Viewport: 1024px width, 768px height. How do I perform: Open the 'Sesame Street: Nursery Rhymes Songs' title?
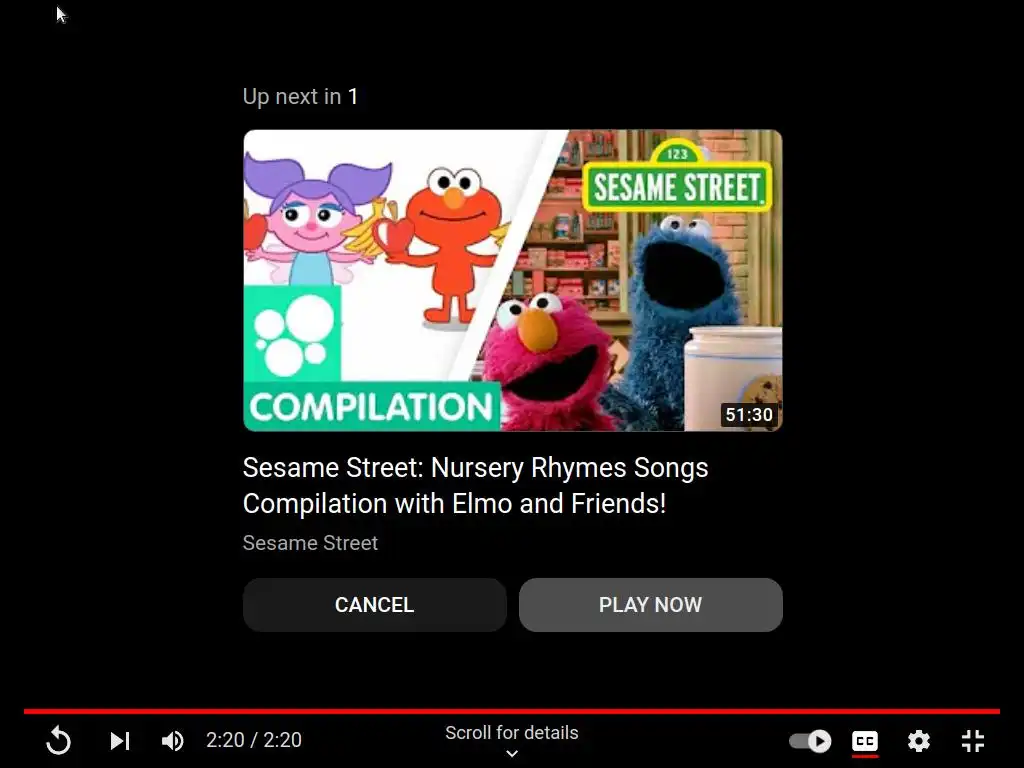coord(475,485)
